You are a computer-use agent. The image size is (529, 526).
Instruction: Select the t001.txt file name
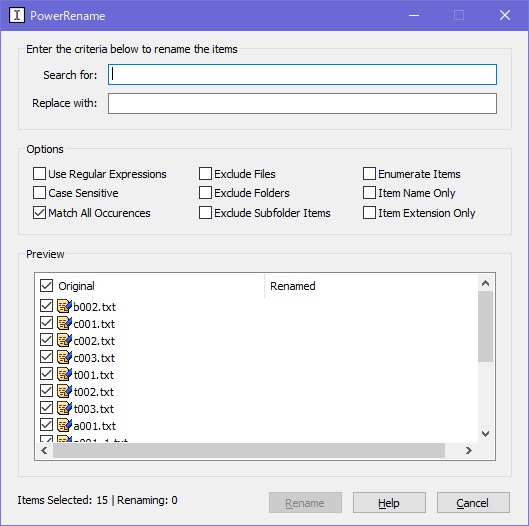tap(94, 375)
